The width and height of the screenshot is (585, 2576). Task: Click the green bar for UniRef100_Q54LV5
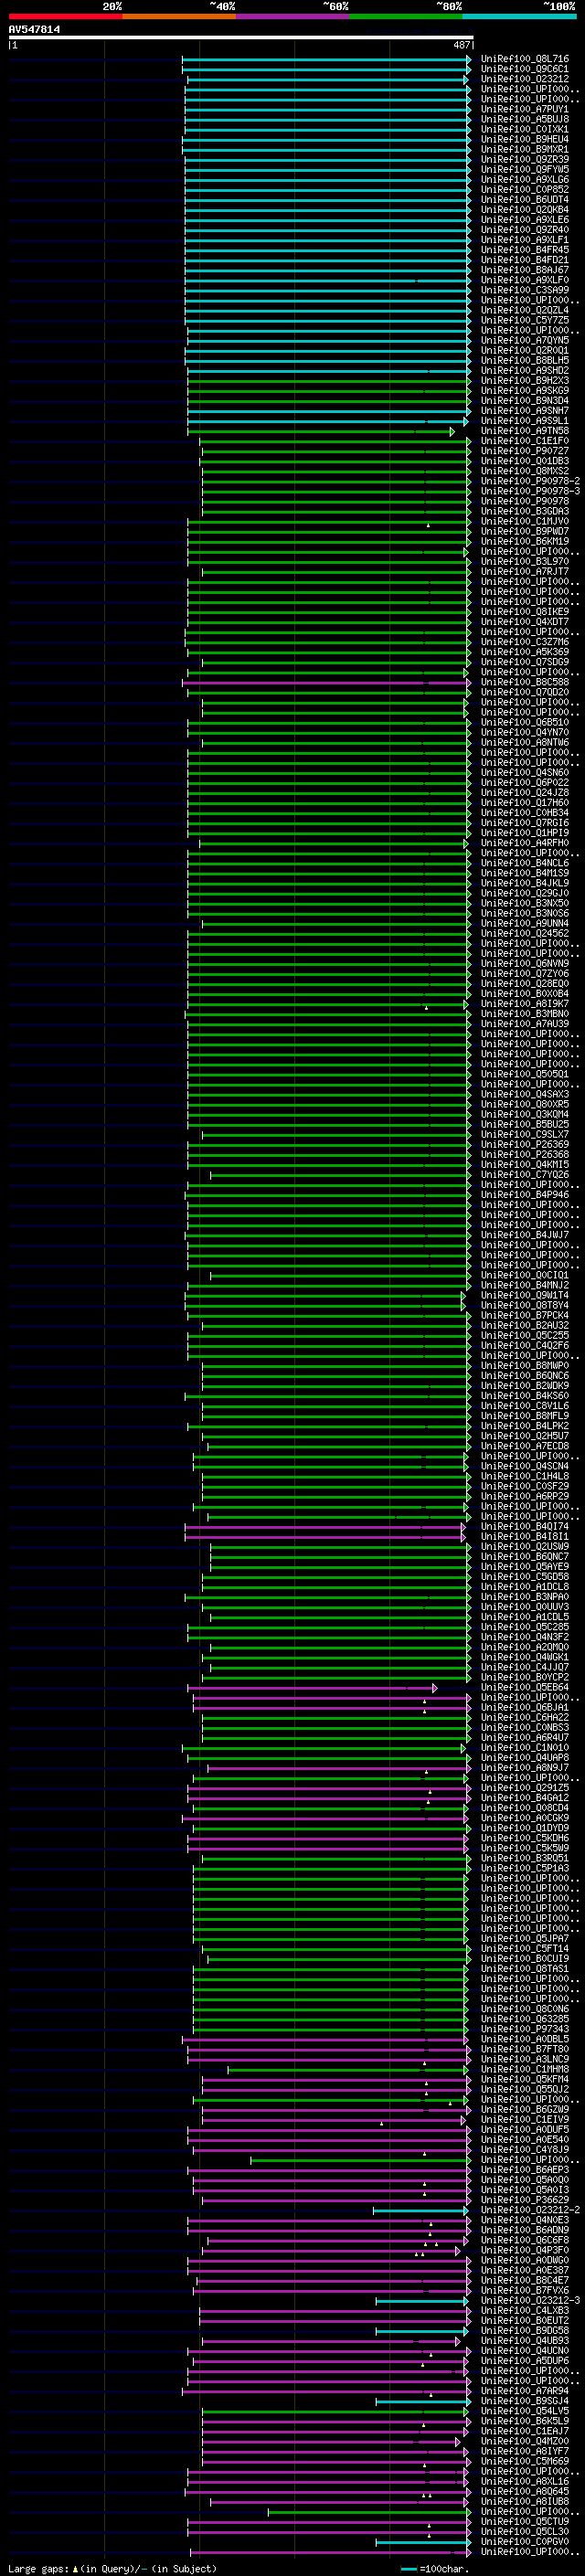click(x=335, y=2411)
